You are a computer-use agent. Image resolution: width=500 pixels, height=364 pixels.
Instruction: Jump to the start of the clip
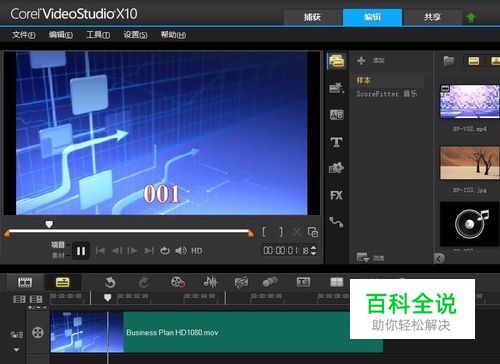click(x=100, y=251)
